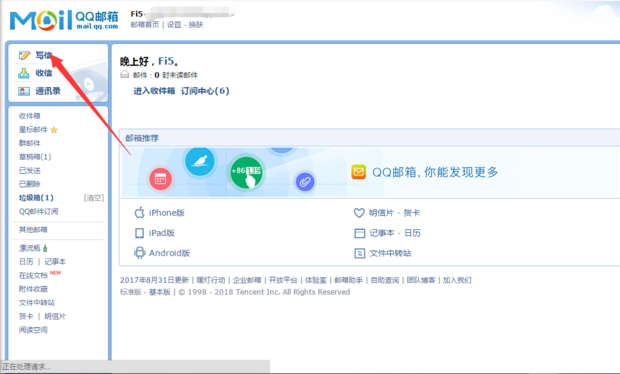Open 贺卡 in sidebar
This screenshot has width=620, height=374.
pos(26,316)
